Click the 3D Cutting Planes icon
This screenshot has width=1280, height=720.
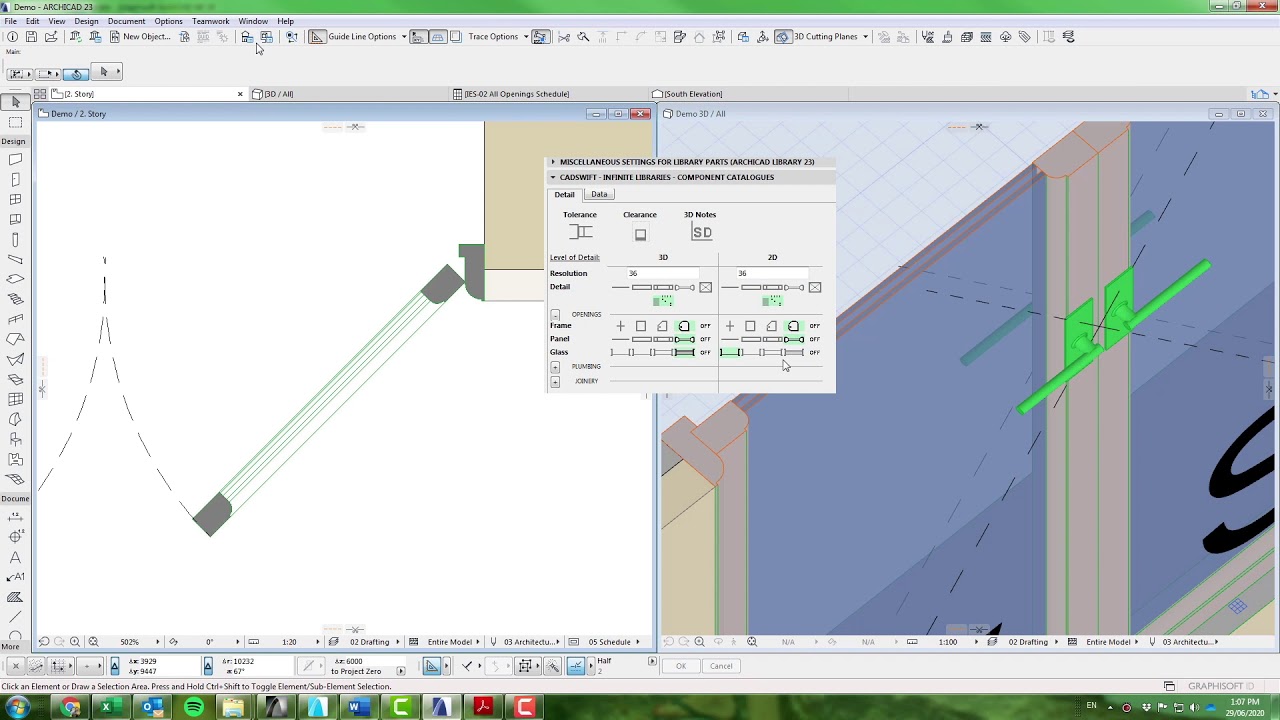point(783,37)
